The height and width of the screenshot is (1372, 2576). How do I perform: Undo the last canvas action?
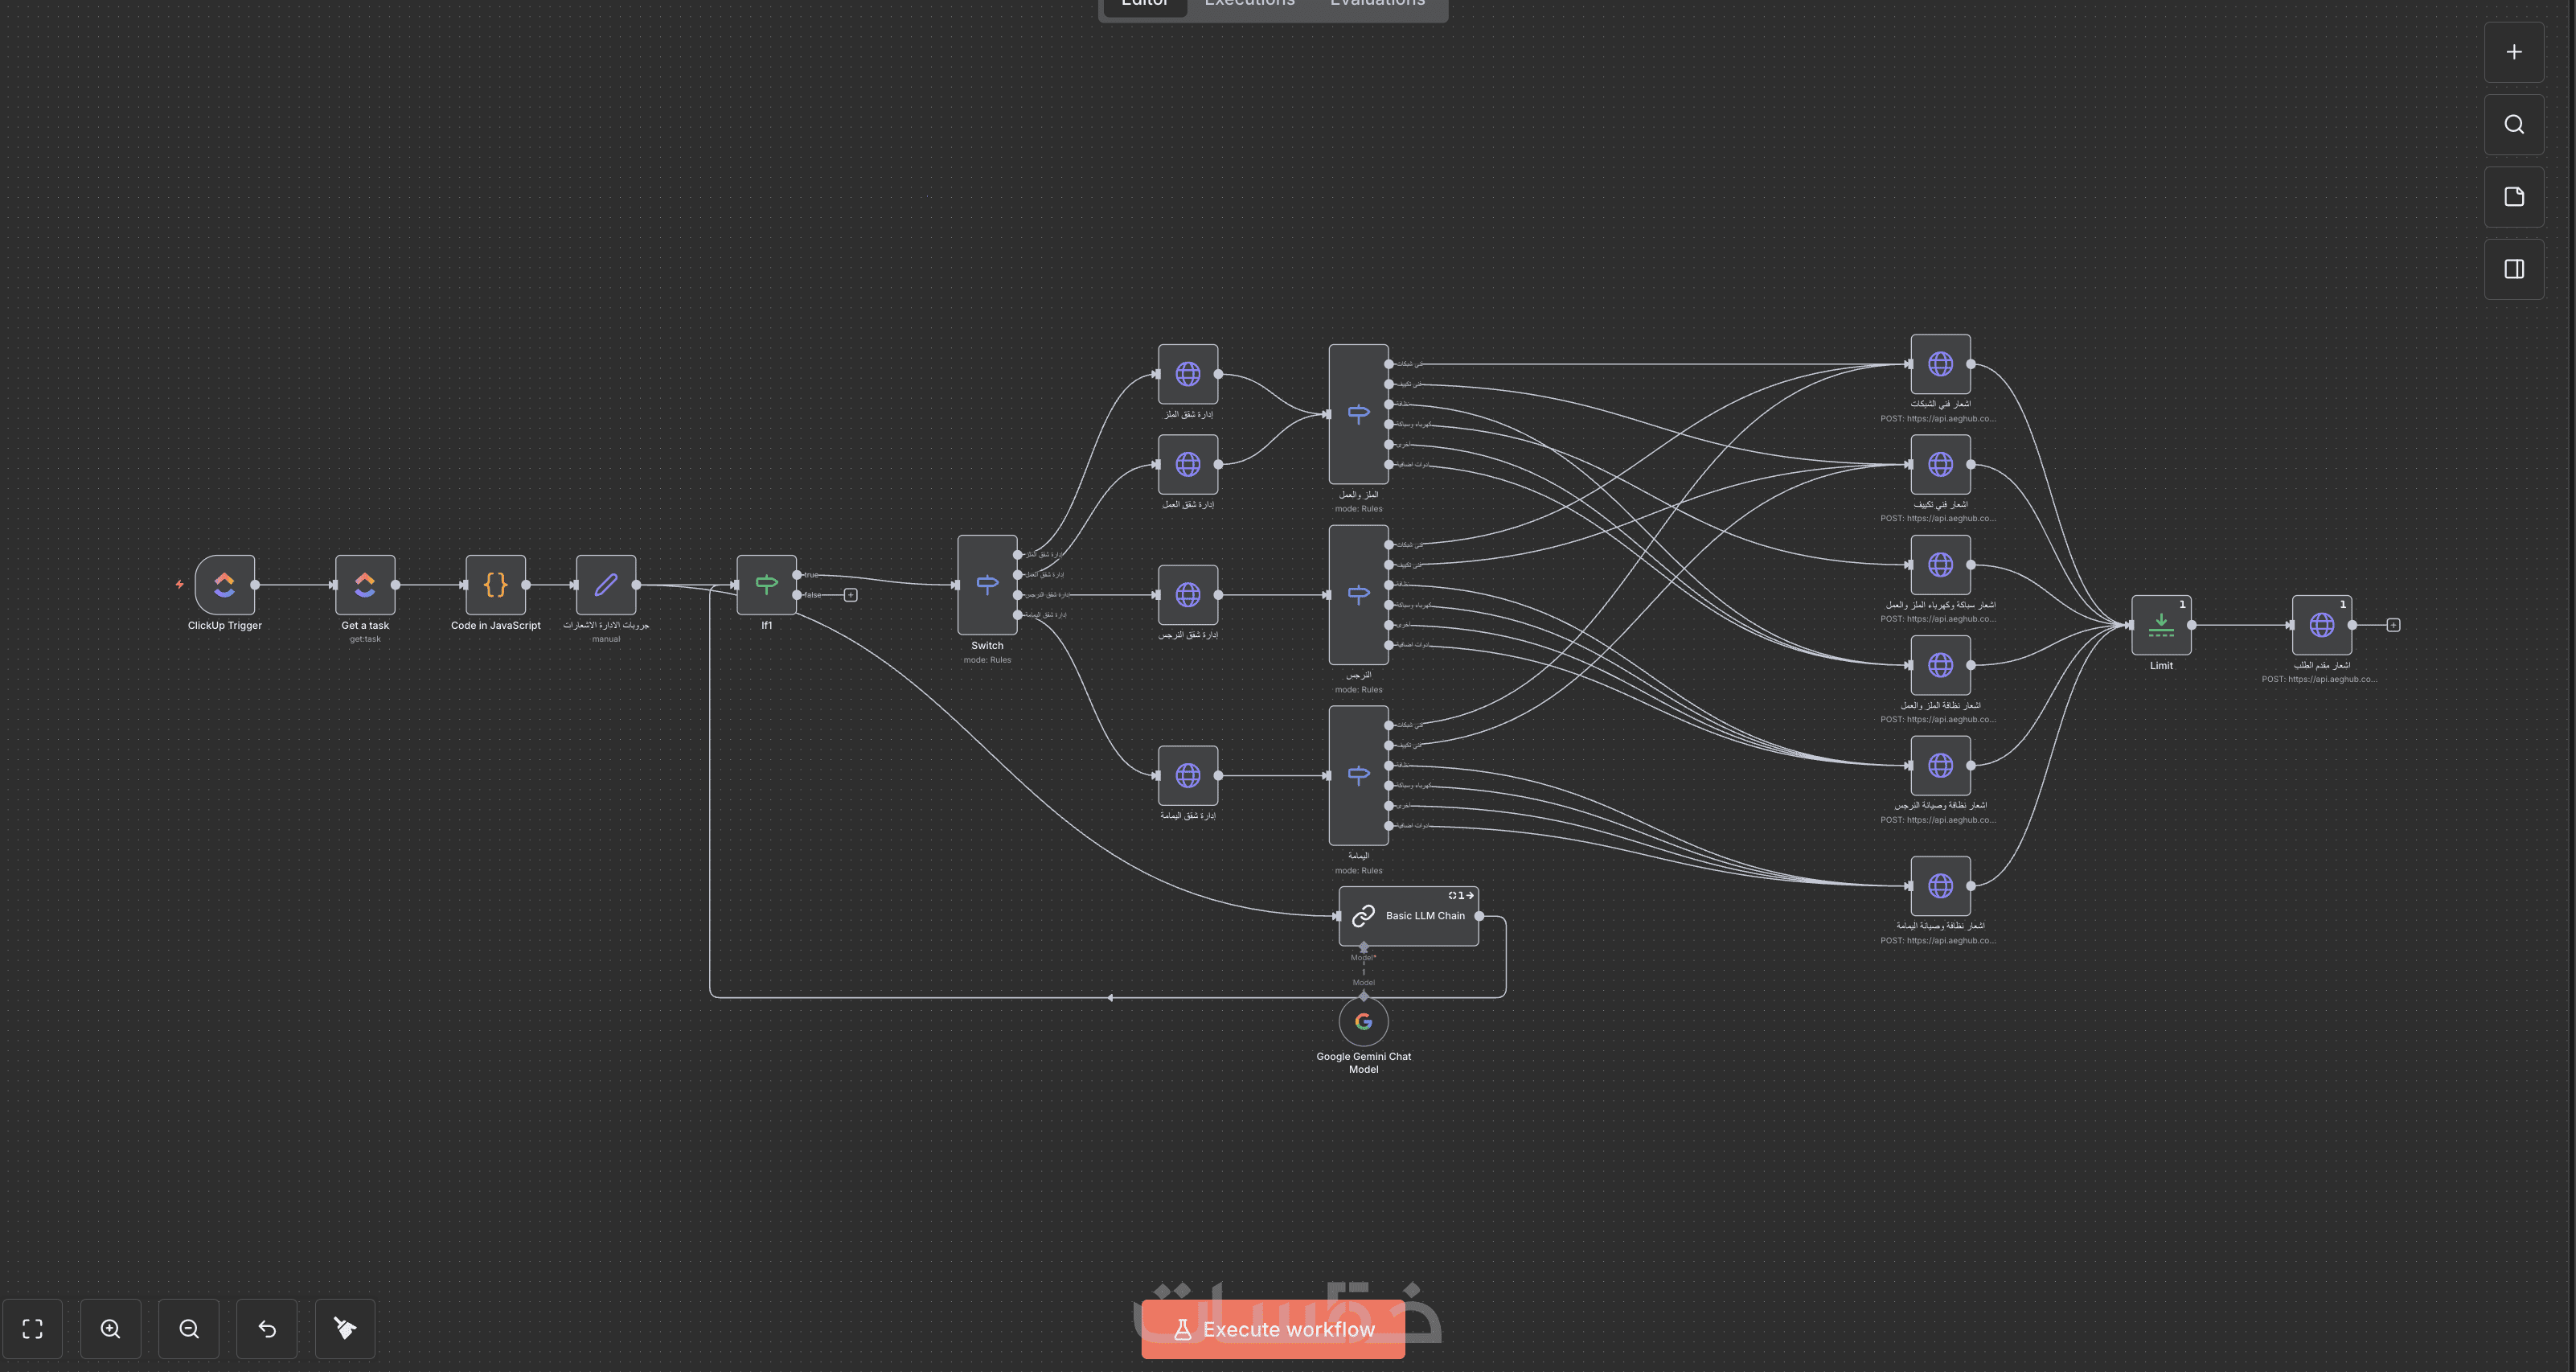pyautogui.click(x=267, y=1328)
